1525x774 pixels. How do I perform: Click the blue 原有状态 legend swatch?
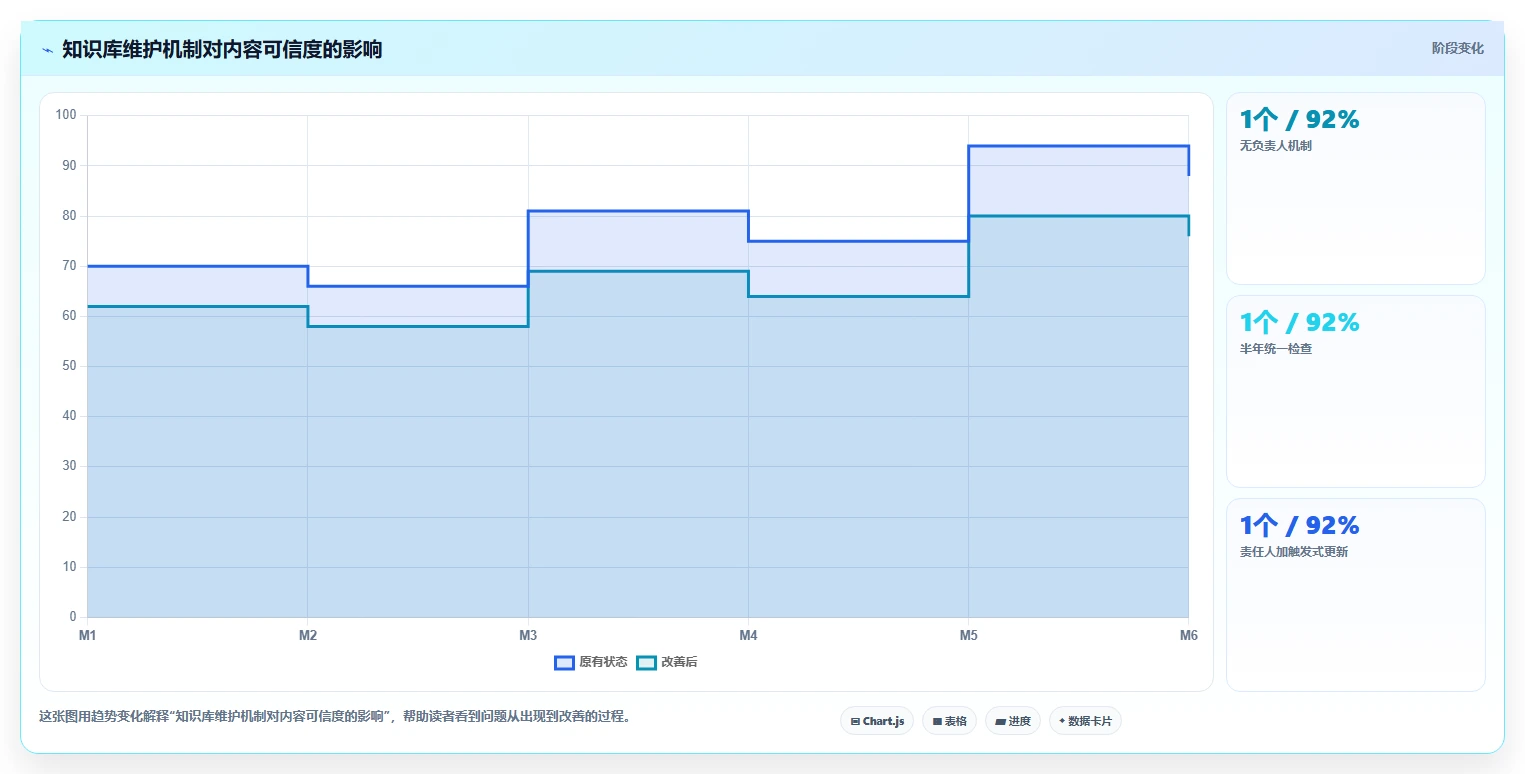click(564, 662)
